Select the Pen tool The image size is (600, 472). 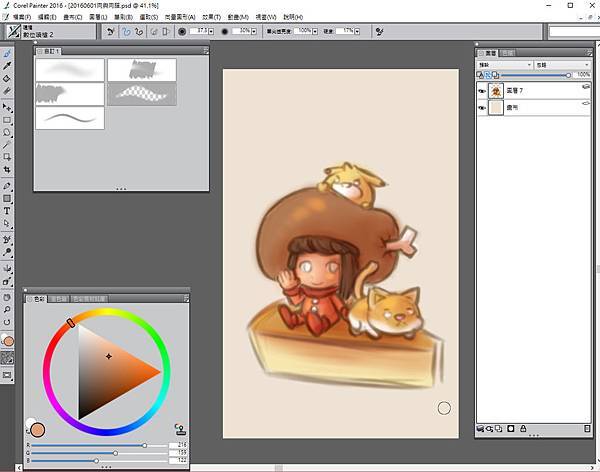pos(7,186)
